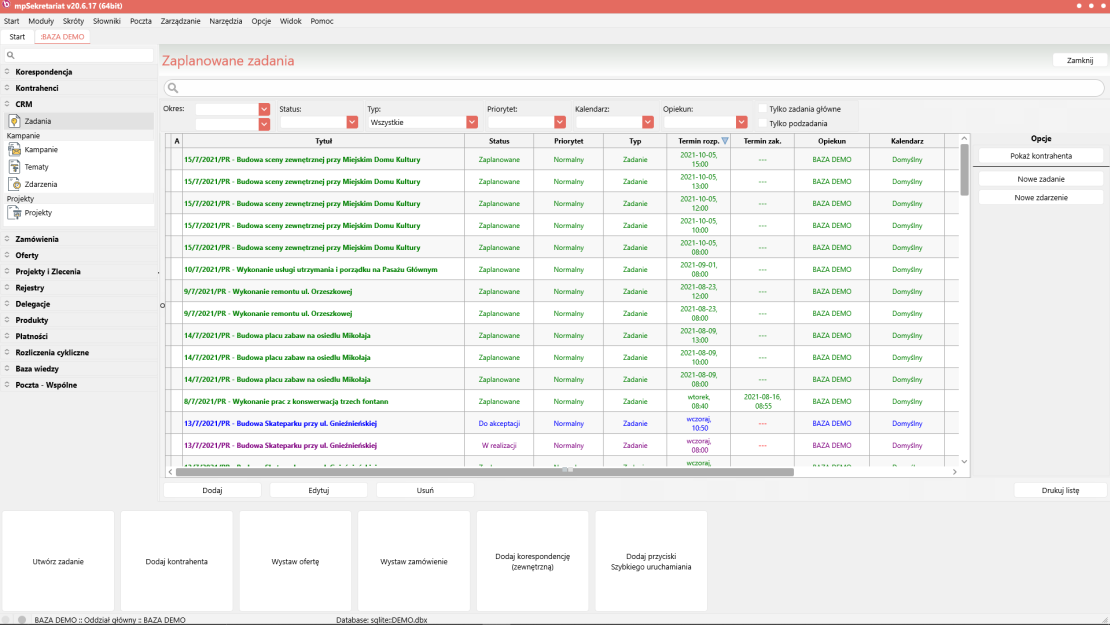Click Nowe zdarzenie button

pyautogui.click(x=1041, y=197)
